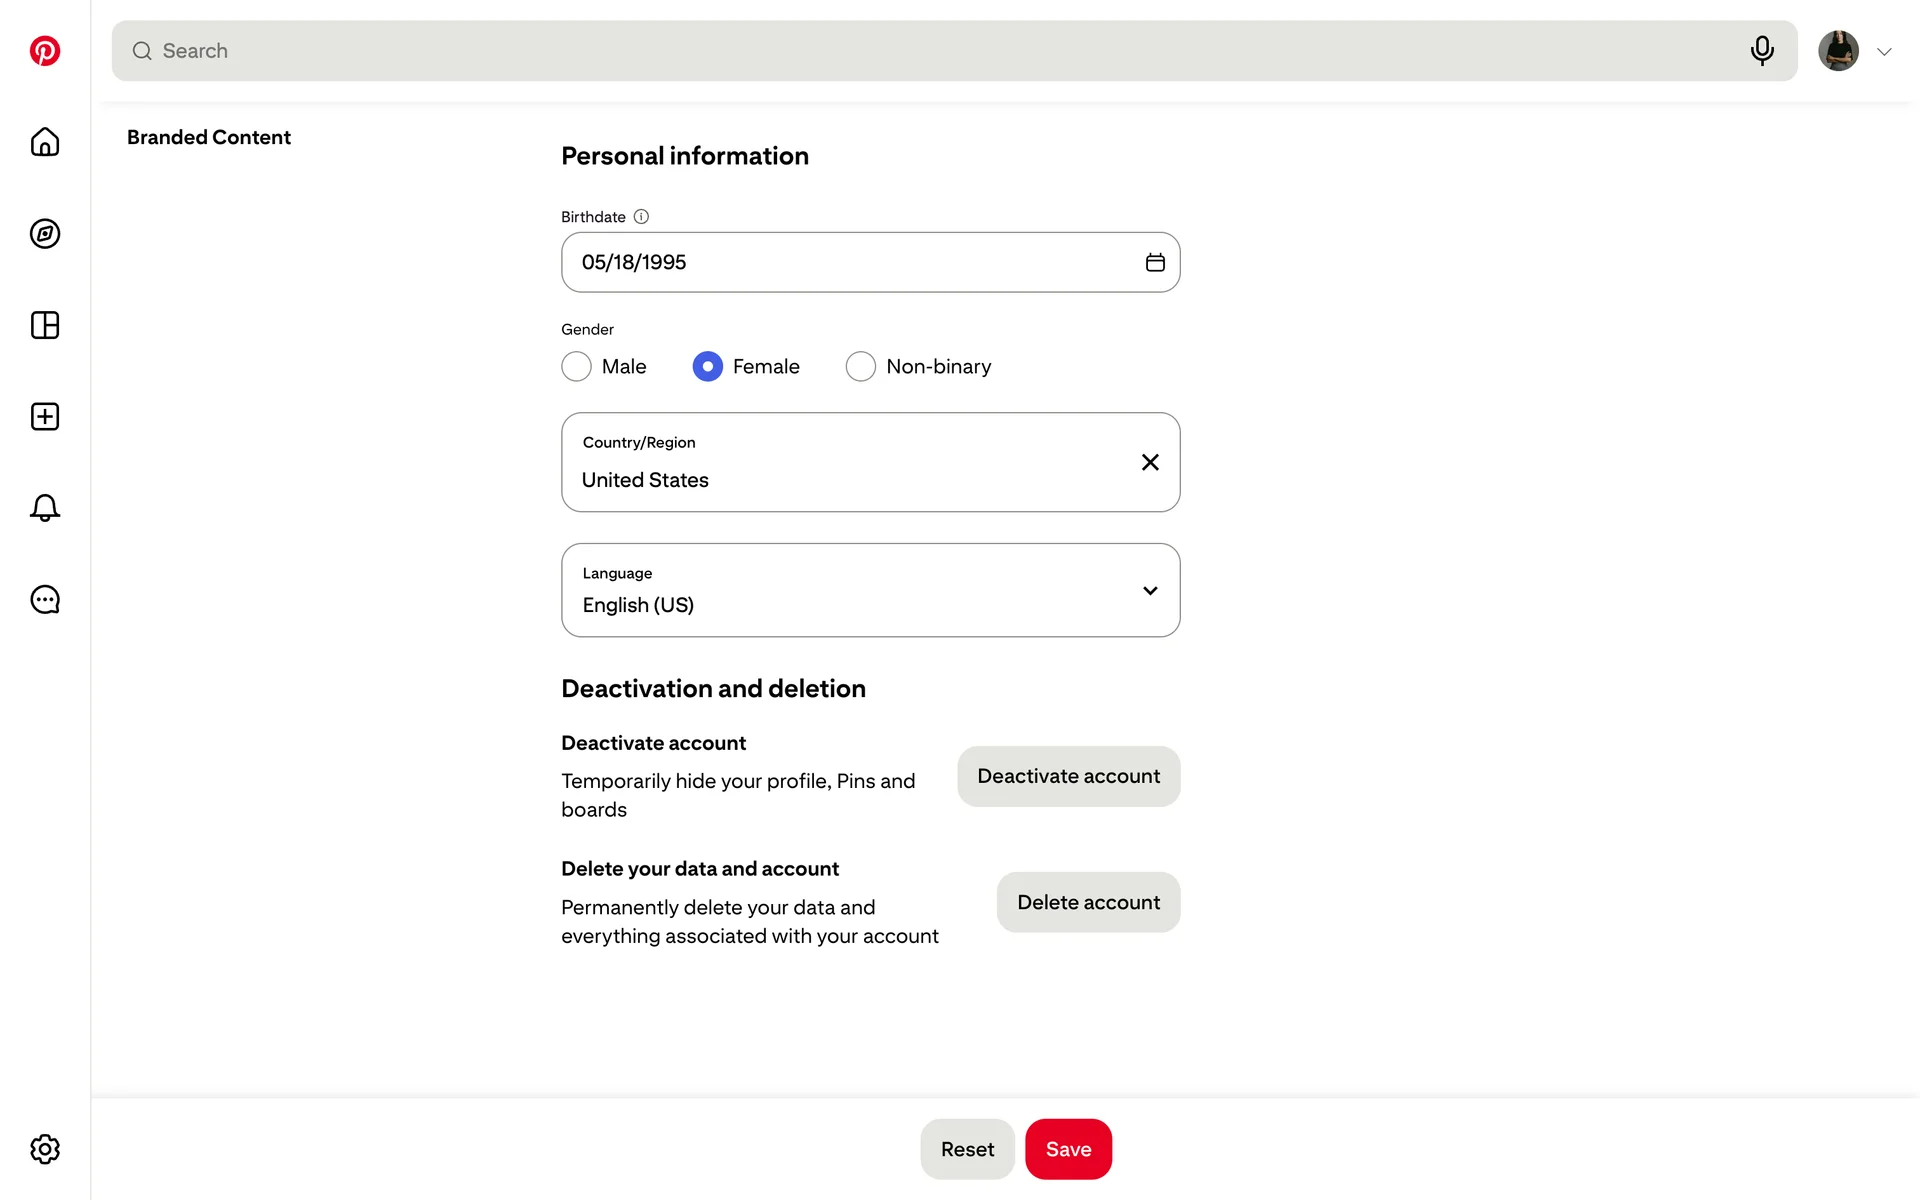Viewport: 1920px width, 1200px height.
Task: Click into the Search bar
Action: click(940, 51)
